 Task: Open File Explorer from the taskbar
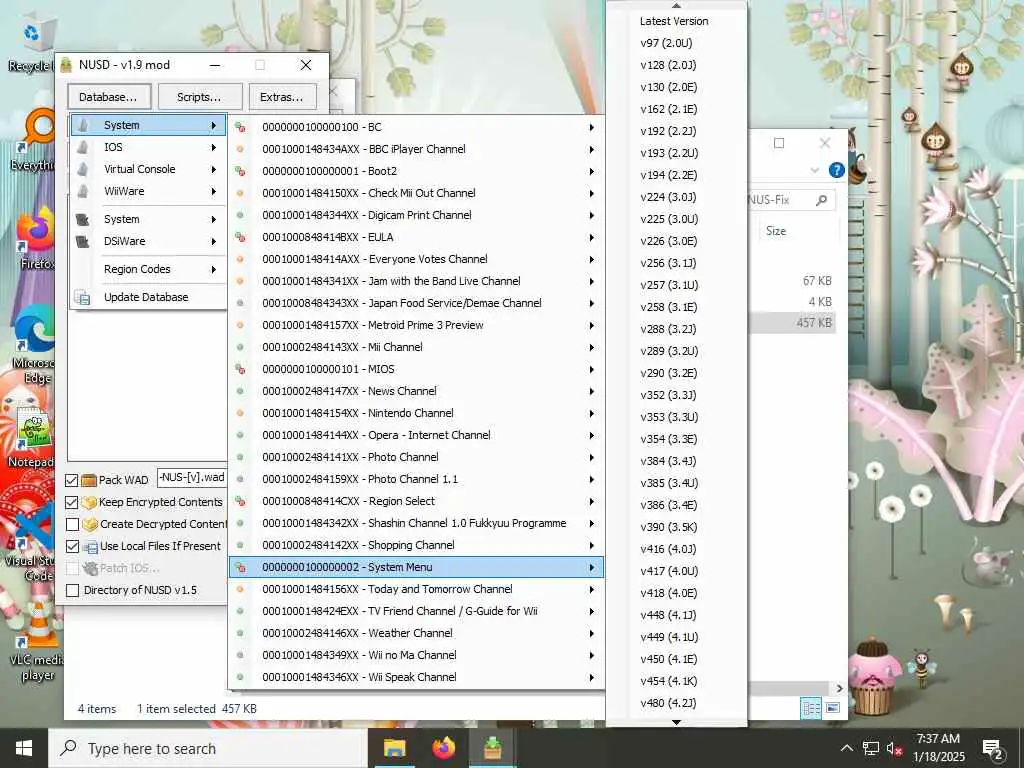[x=394, y=748]
